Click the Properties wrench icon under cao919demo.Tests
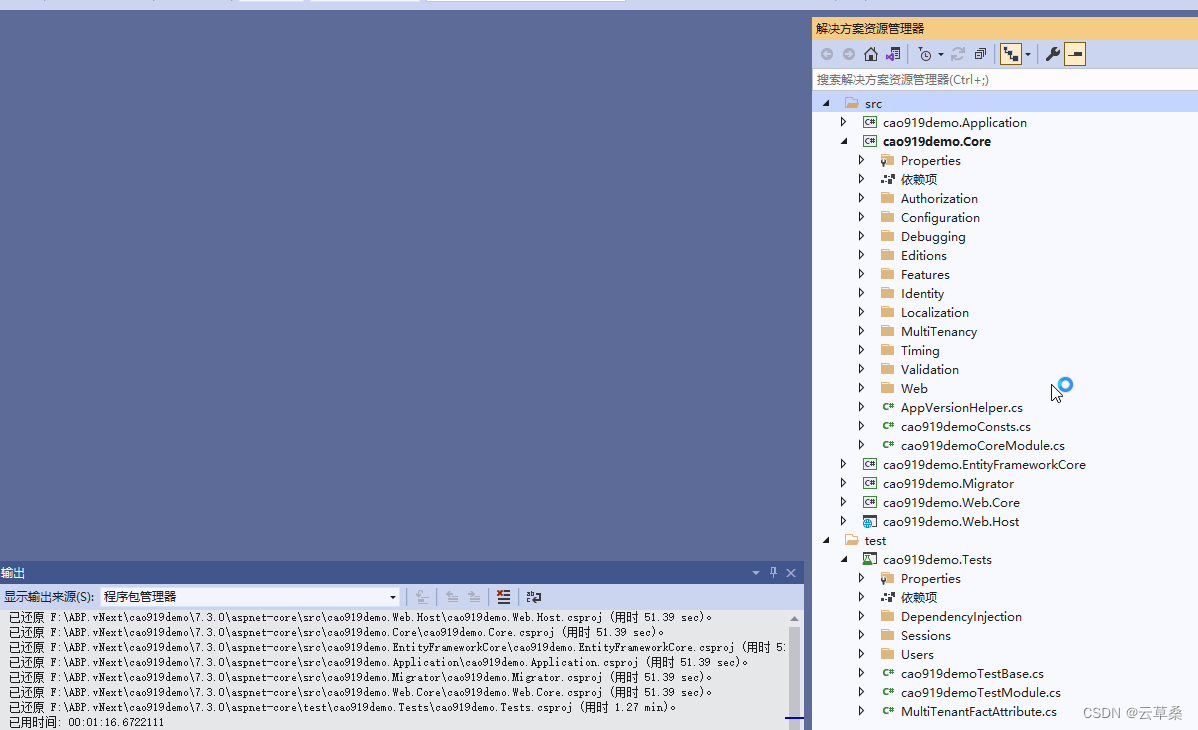The image size is (1198, 730). (x=888, y=579)
